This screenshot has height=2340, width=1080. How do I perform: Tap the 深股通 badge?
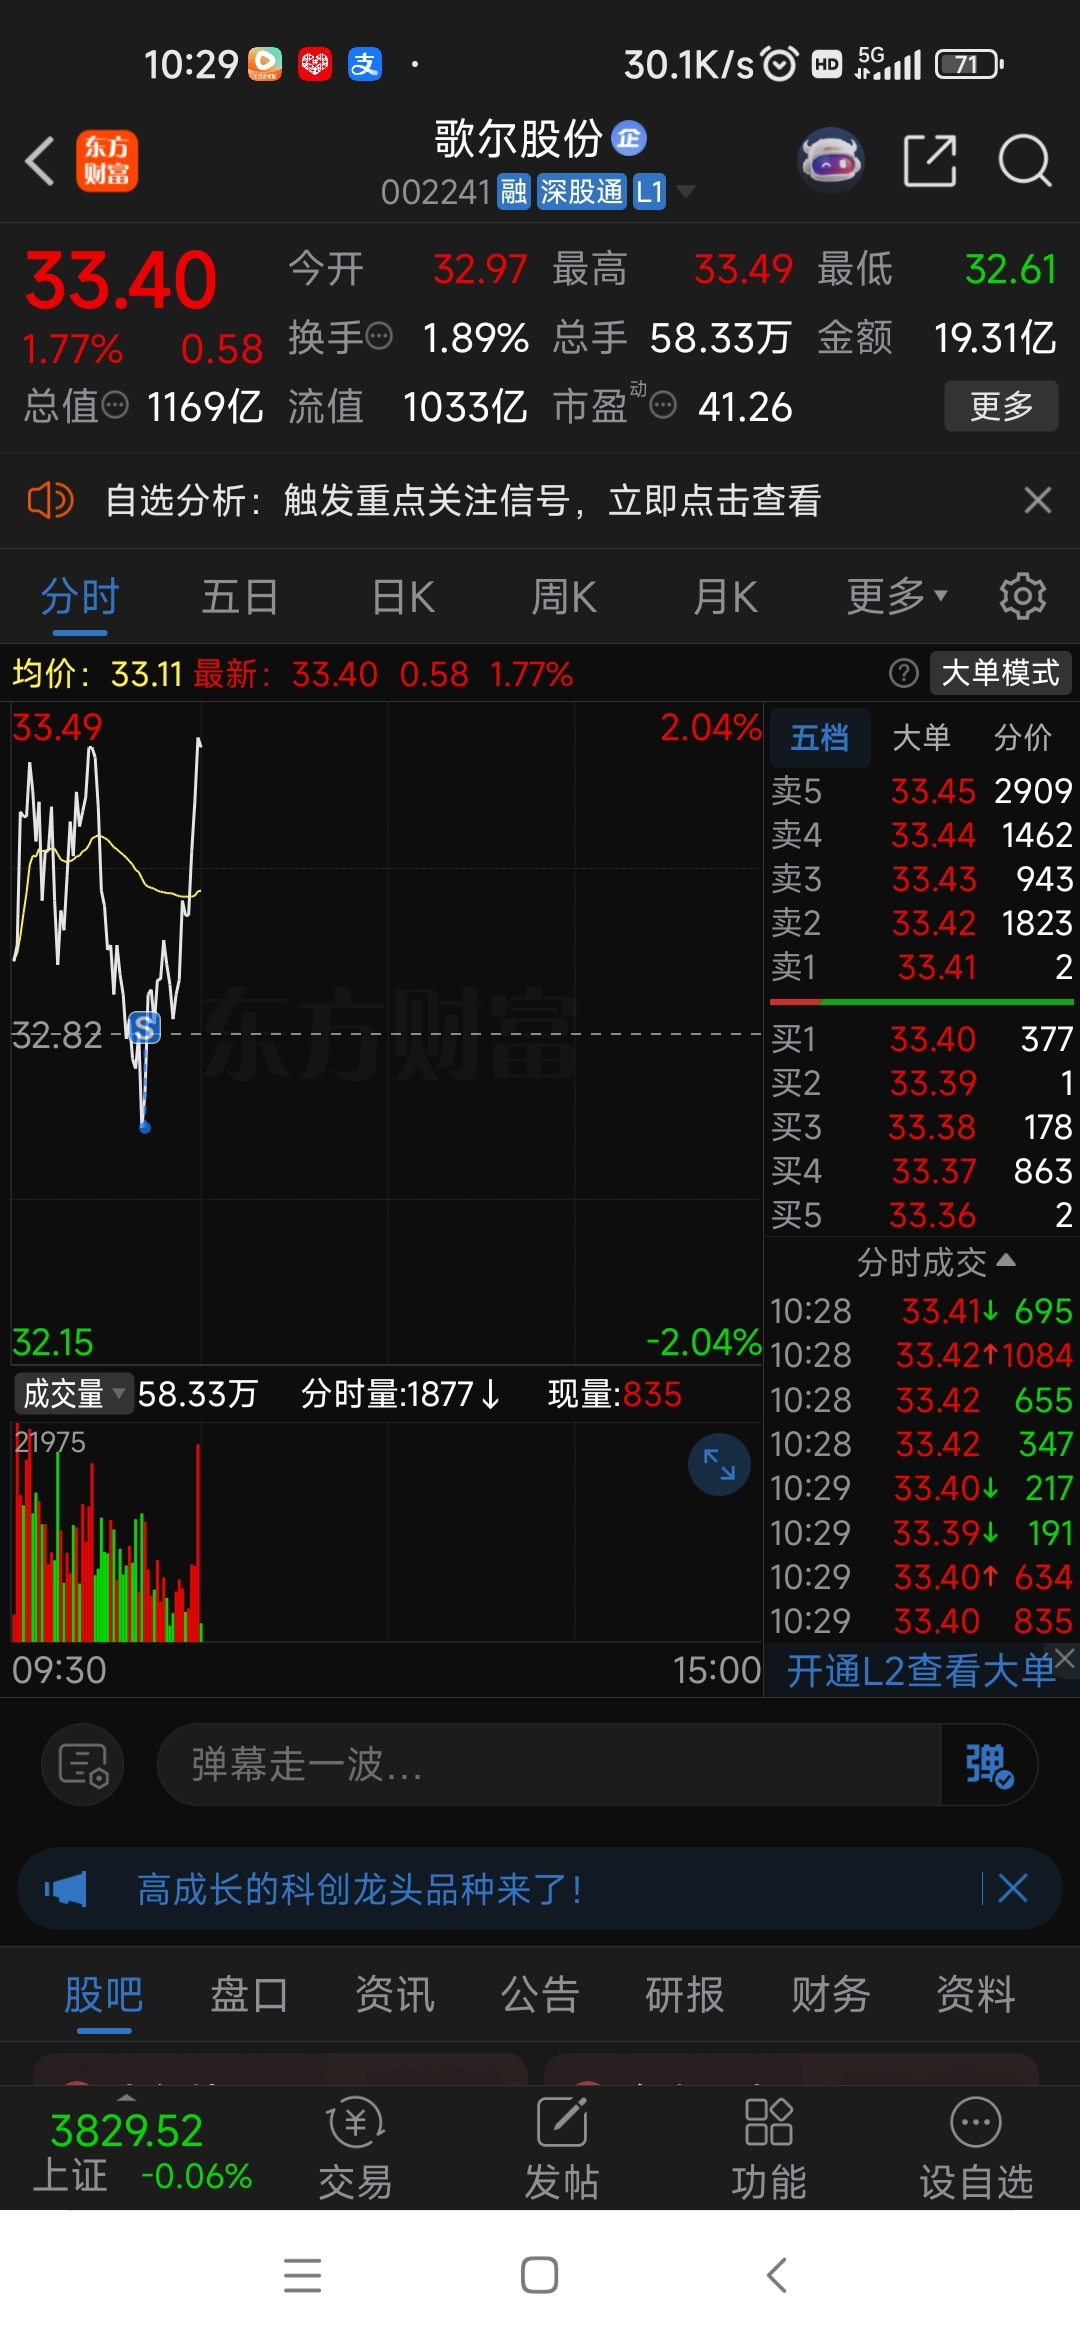coord(581,191)
